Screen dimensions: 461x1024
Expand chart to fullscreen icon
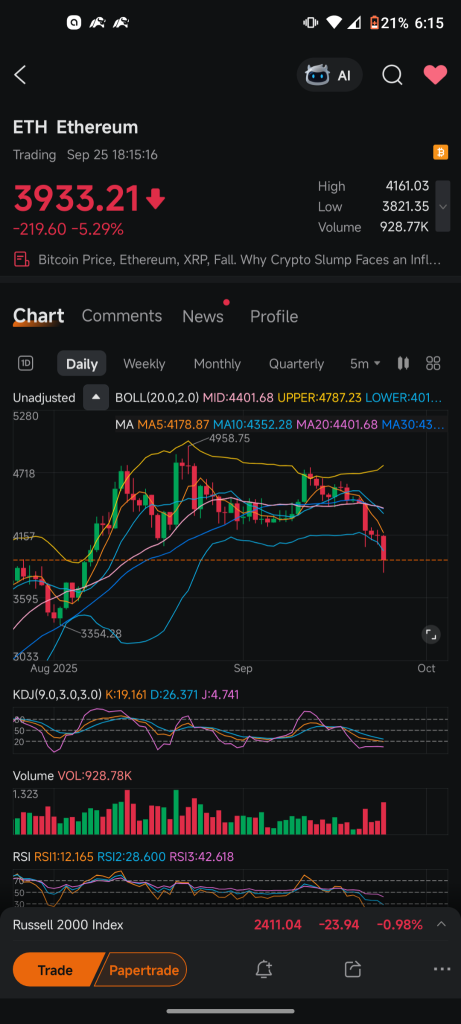tap(430, 634)
